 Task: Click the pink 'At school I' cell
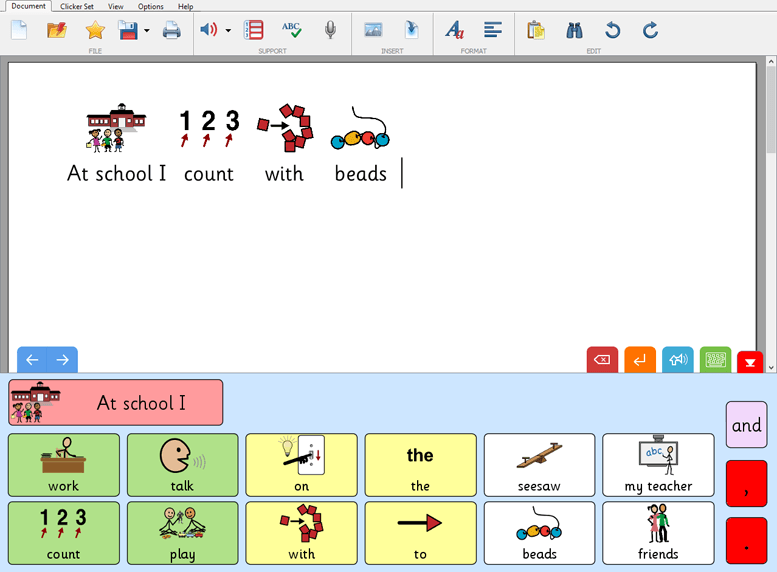(x=116, y=403)
